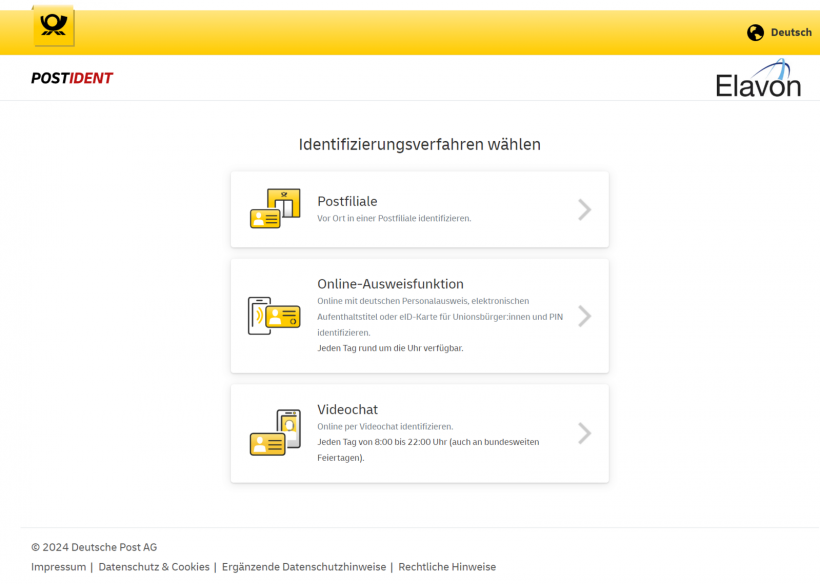Click text 'Jeden Tag rund um die Uhr verfügbar.'
Viewport: 820px width, 584px height.
[390, 348]
